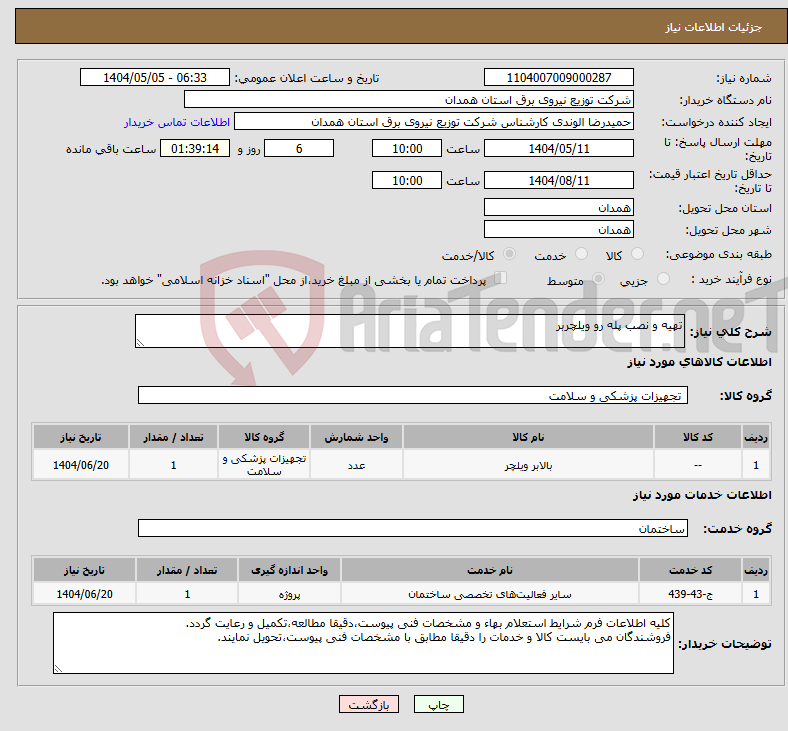Click the بالابر ویلچر cell
The width and height of the screenshot is (788, 731).
tap(528, 465)
